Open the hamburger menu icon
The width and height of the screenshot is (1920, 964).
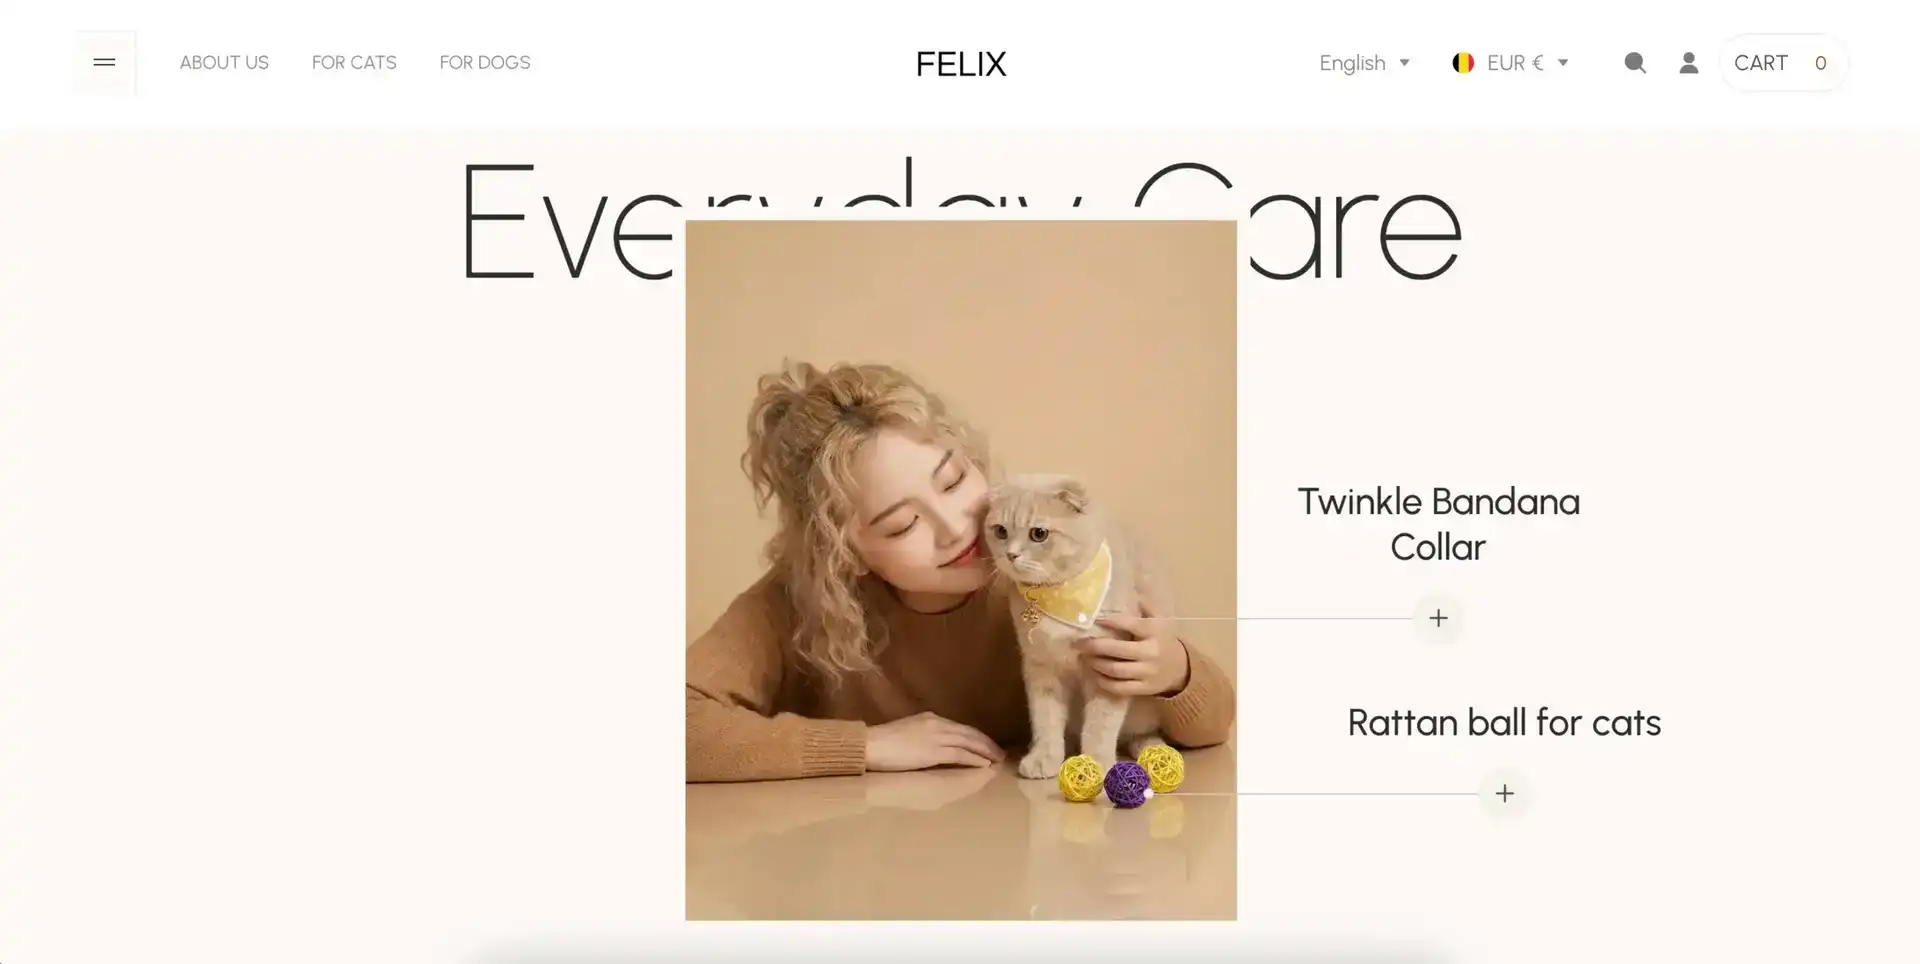tap(104, 62)
